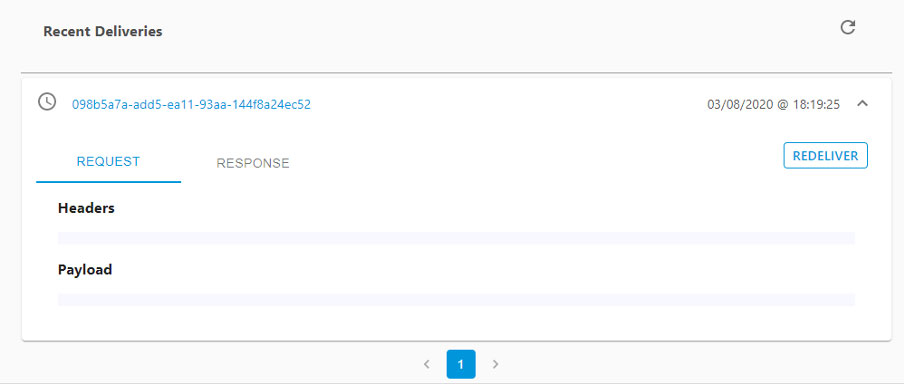Select page 1 in pagination
This screenshot has width=904, height=384.
461,364
